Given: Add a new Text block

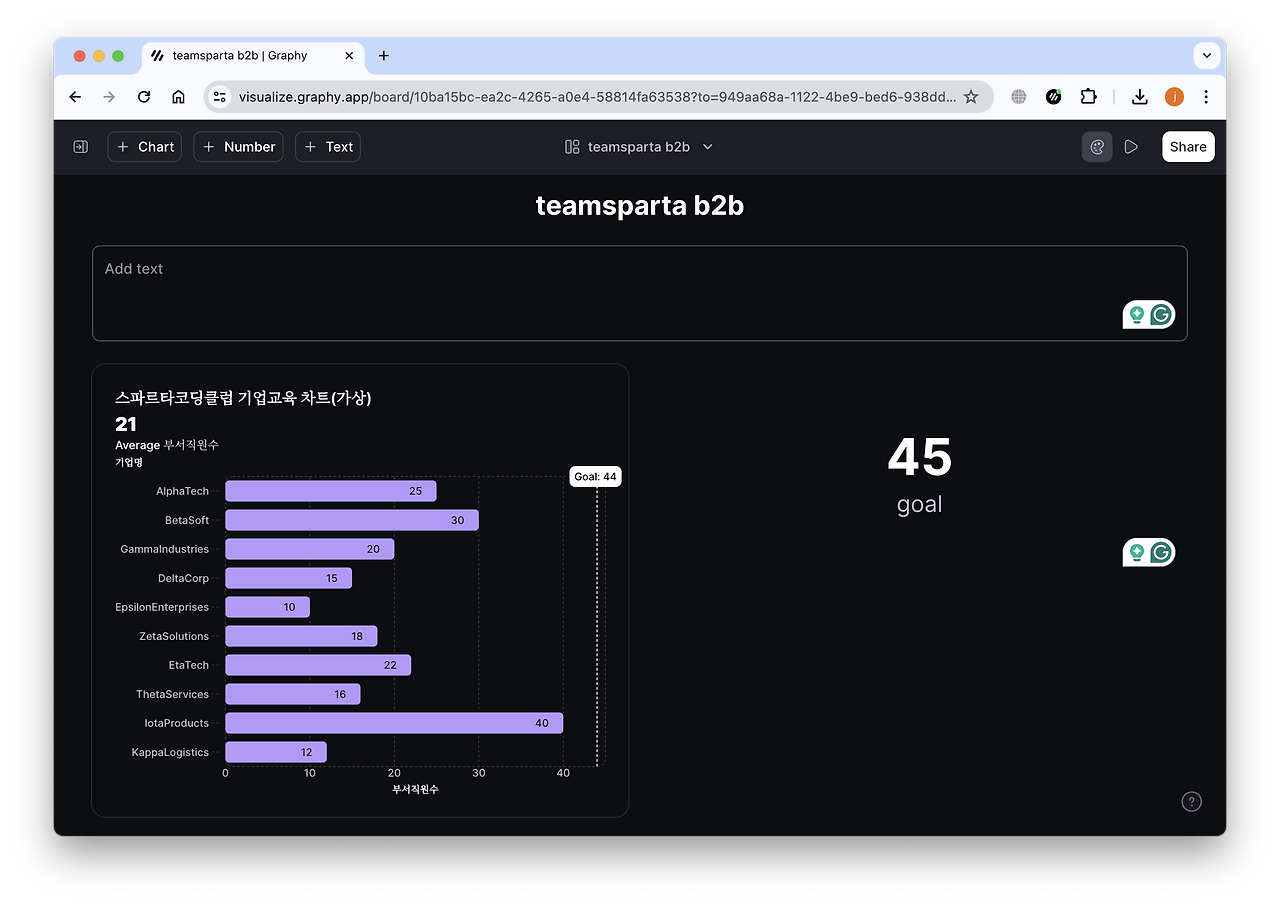Looking at the screenshot, I should pos(328,147).
